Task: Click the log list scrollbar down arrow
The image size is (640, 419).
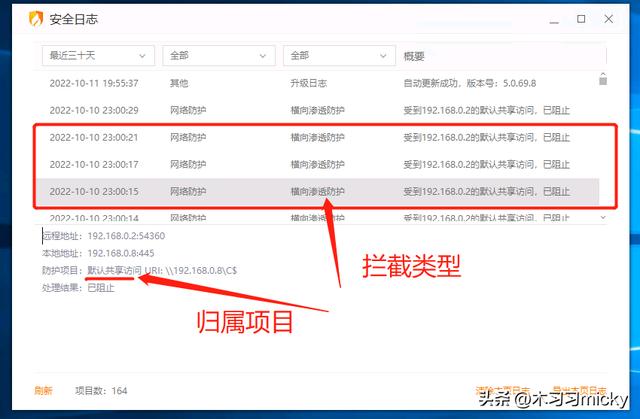Action: click(x=603, y=218)
